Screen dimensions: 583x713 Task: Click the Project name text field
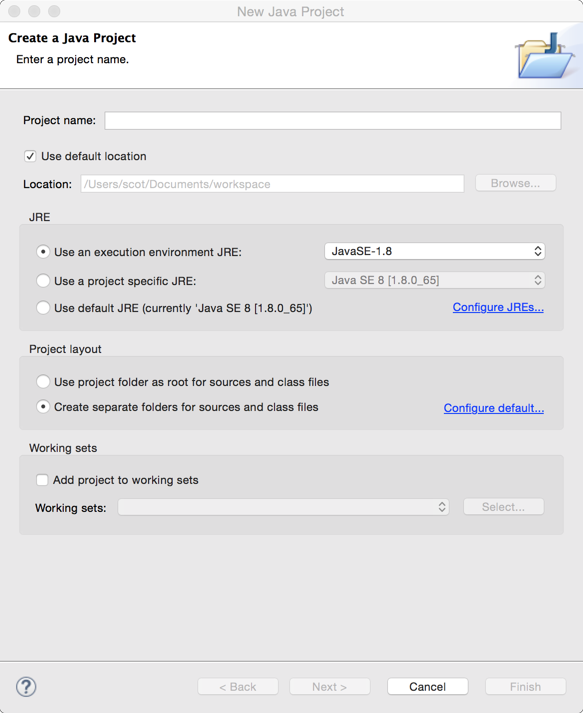tap(333, 121)
